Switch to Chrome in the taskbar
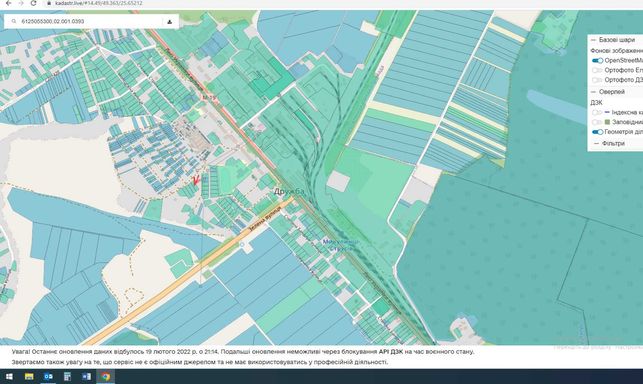643x384 pixels. pyautogui.click(x=106, y=376)
